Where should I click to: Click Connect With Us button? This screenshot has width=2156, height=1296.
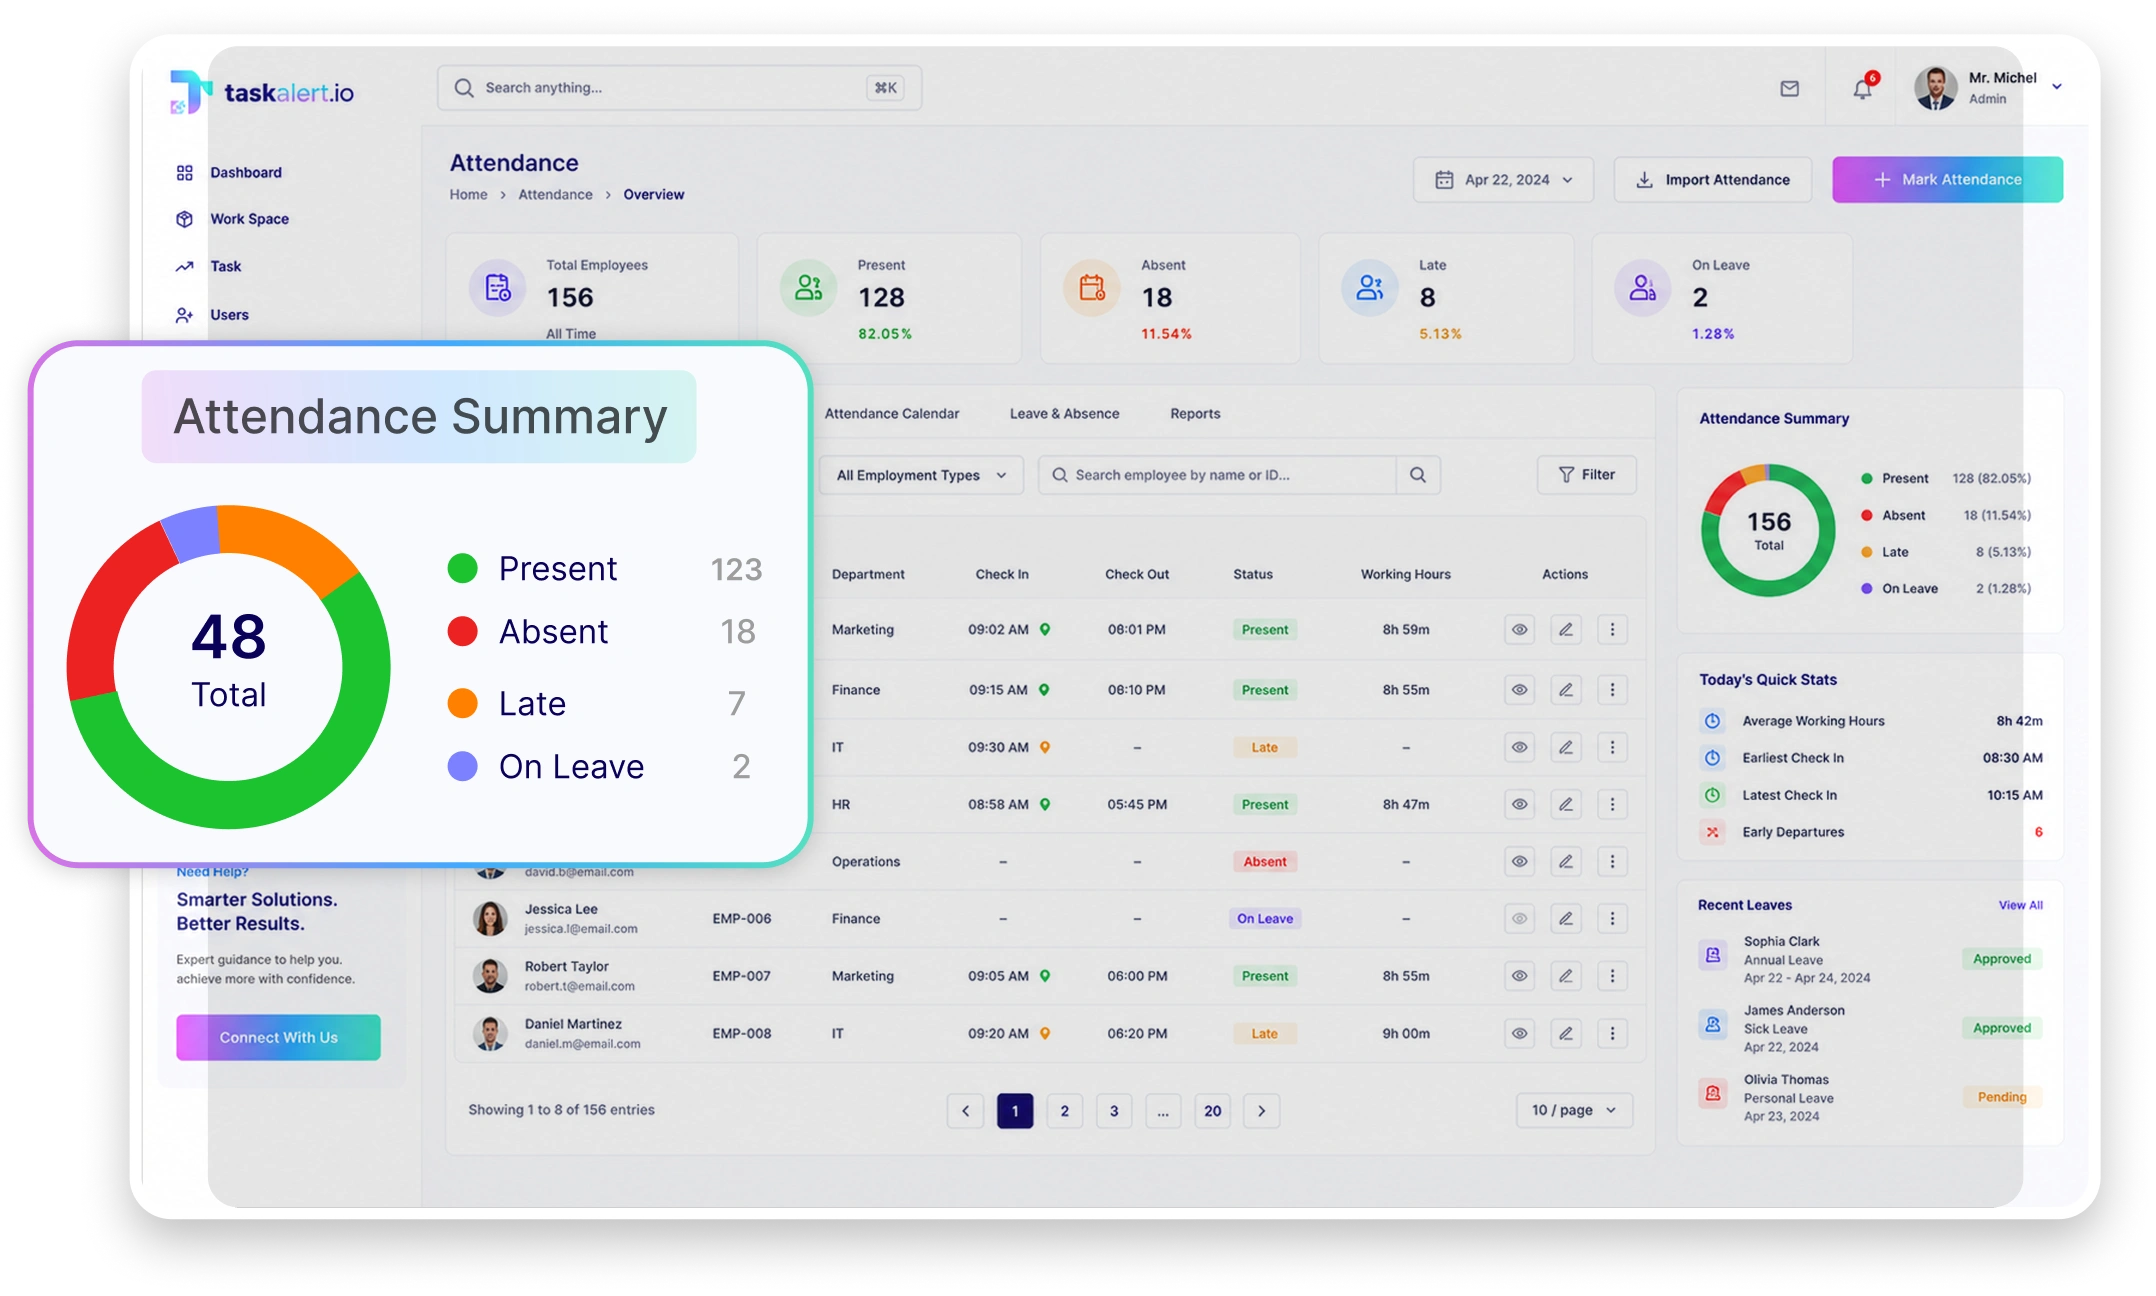pyautogui.click(x=278, y=1037)
